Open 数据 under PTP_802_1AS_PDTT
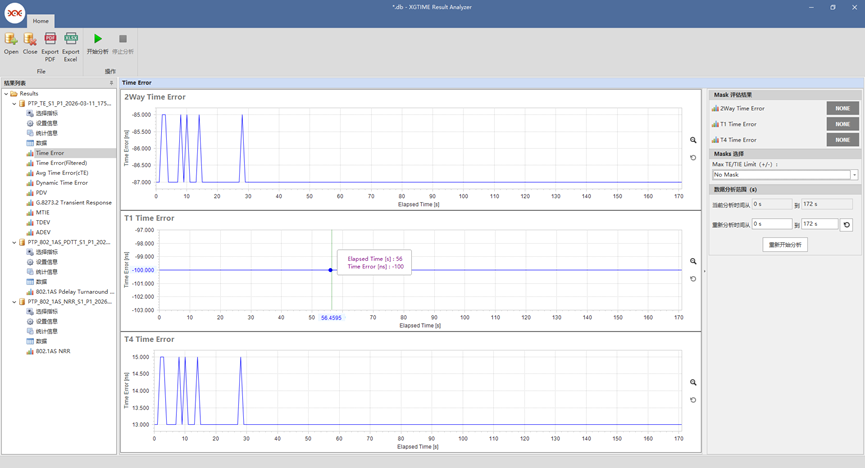 tap(41, 282)
